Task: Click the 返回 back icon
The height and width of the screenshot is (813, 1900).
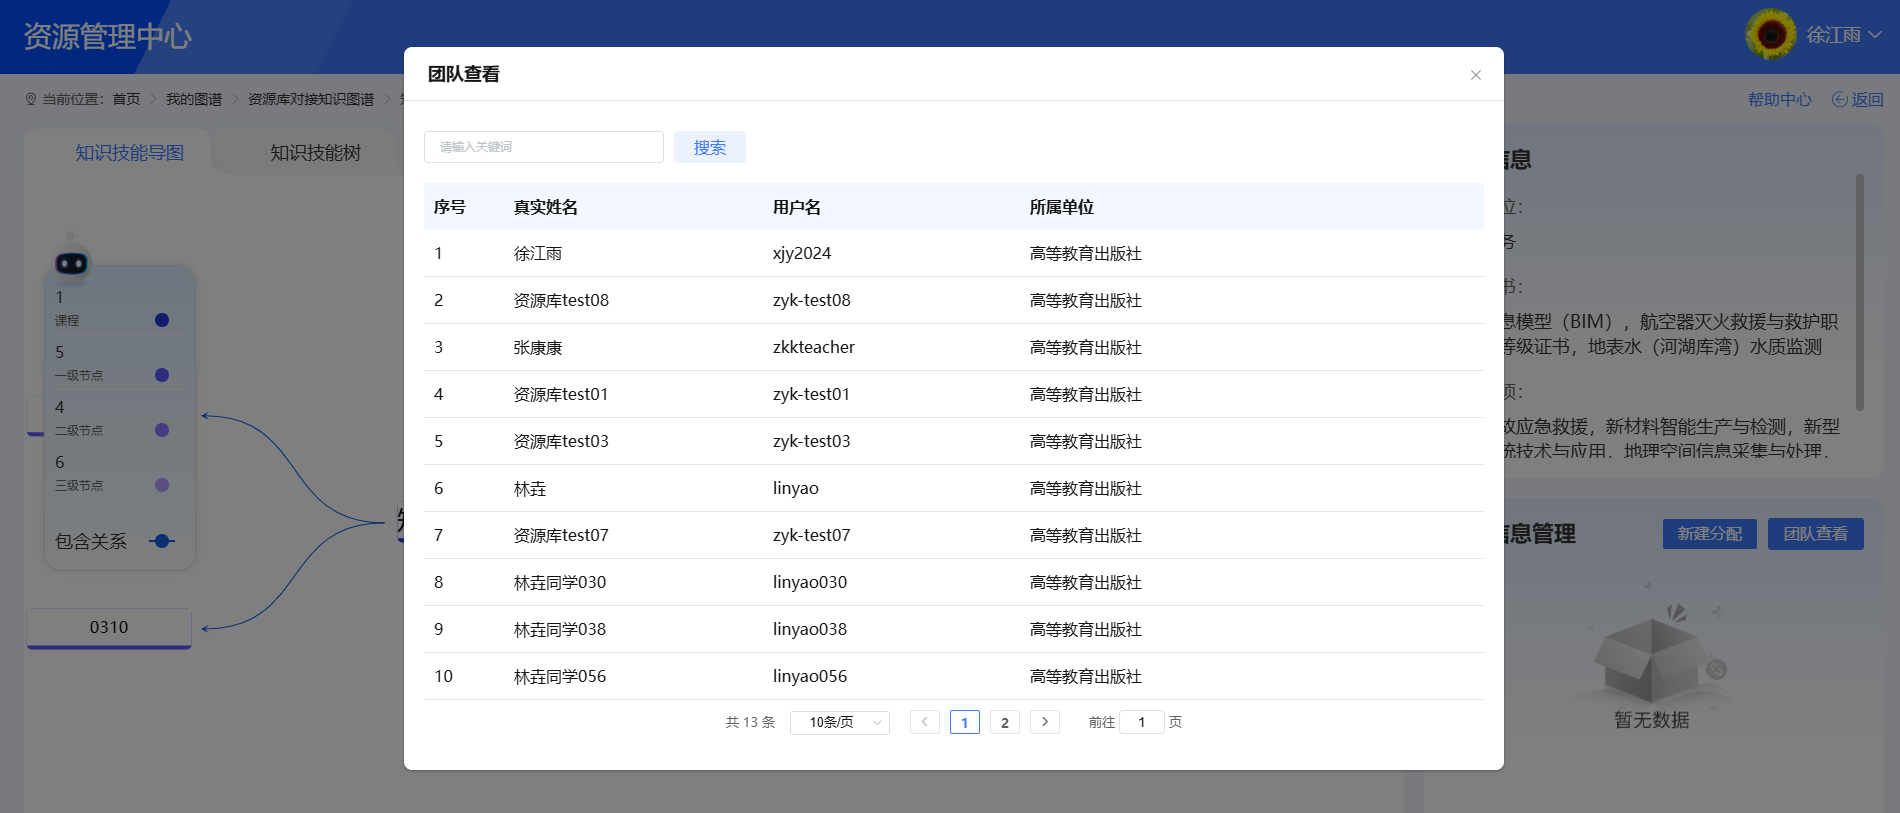Action: tap(1839, 99)
